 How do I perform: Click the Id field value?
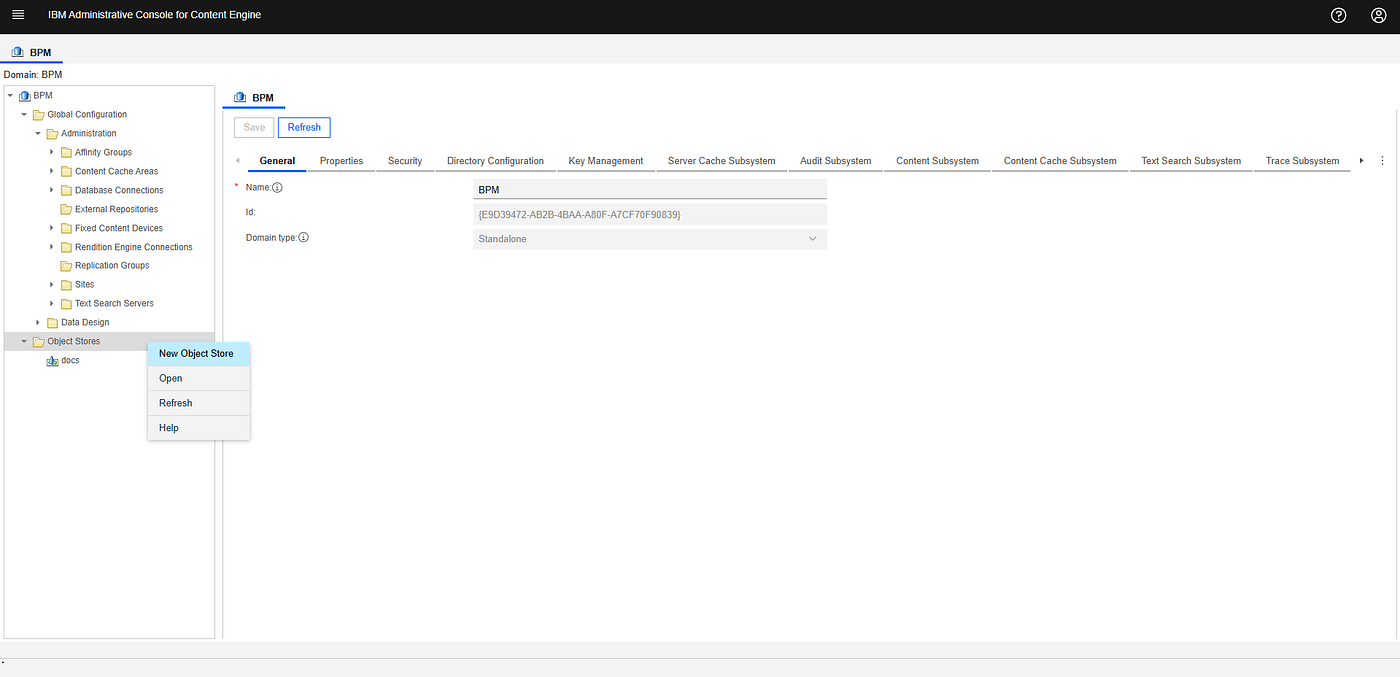click(x=650, y=214)
